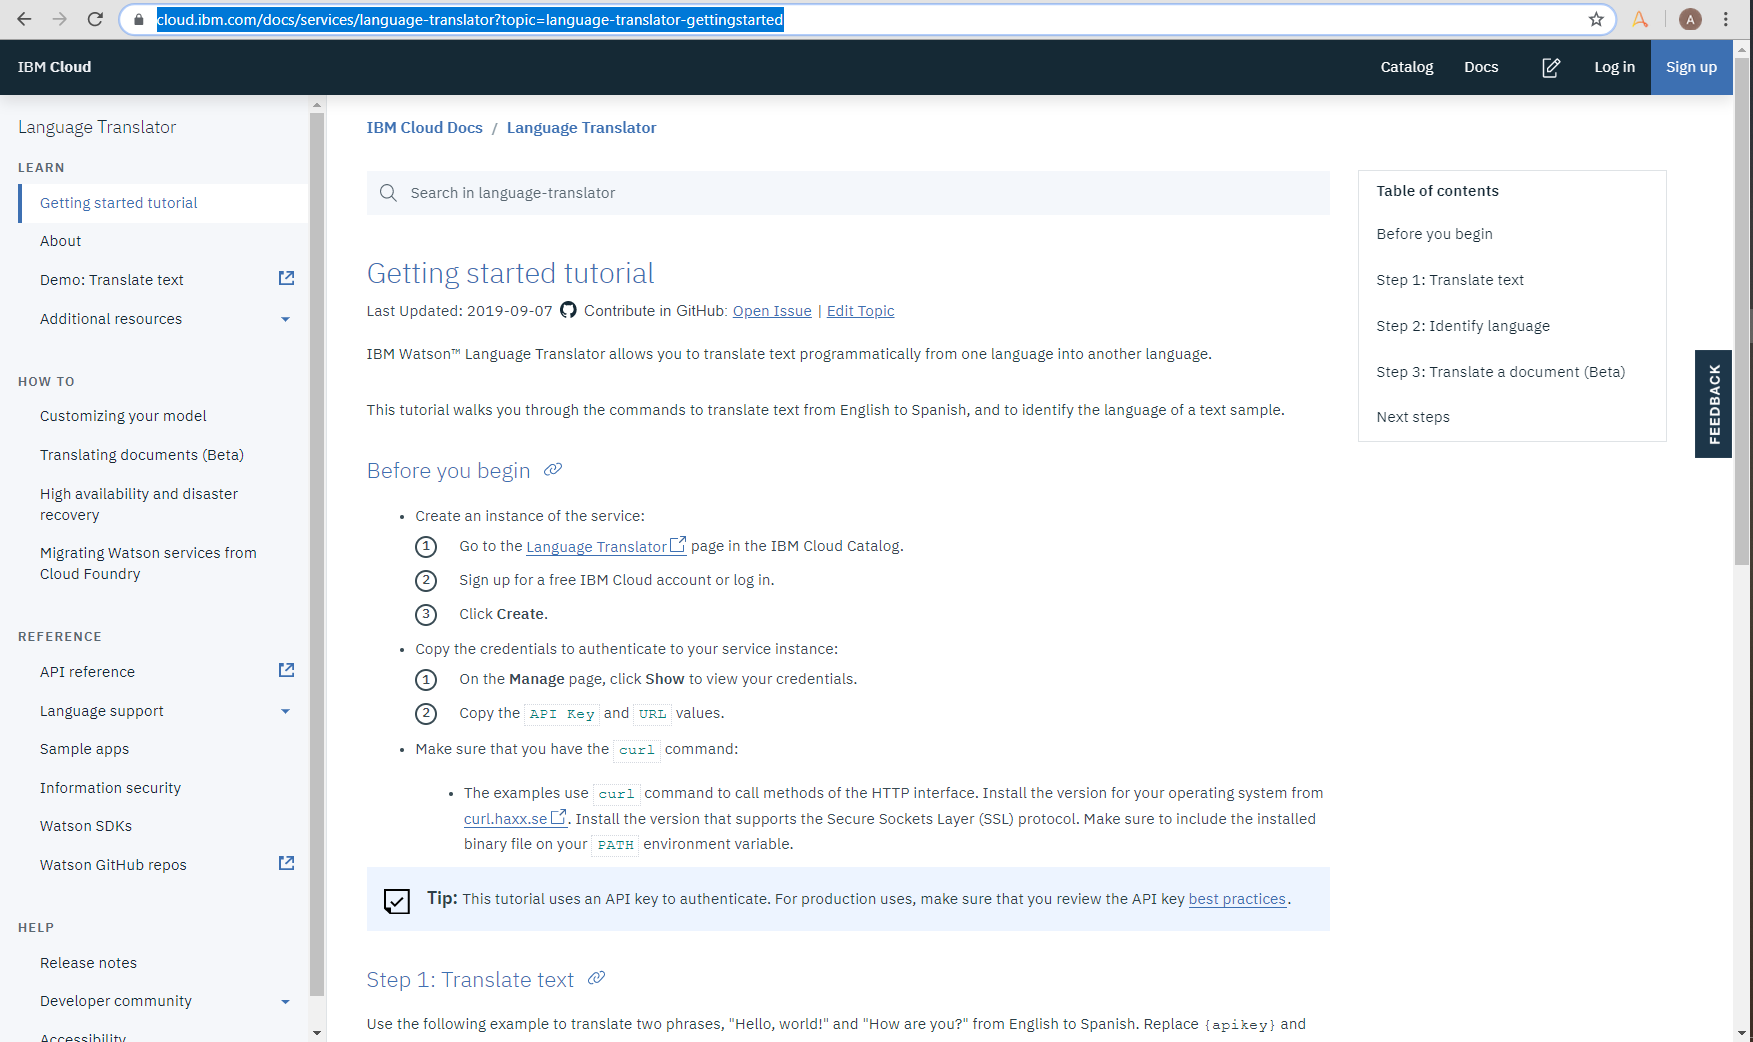The image size is (1753, 1042).
Task: Open Information security sidebar item
Action: tap(110, 788)
